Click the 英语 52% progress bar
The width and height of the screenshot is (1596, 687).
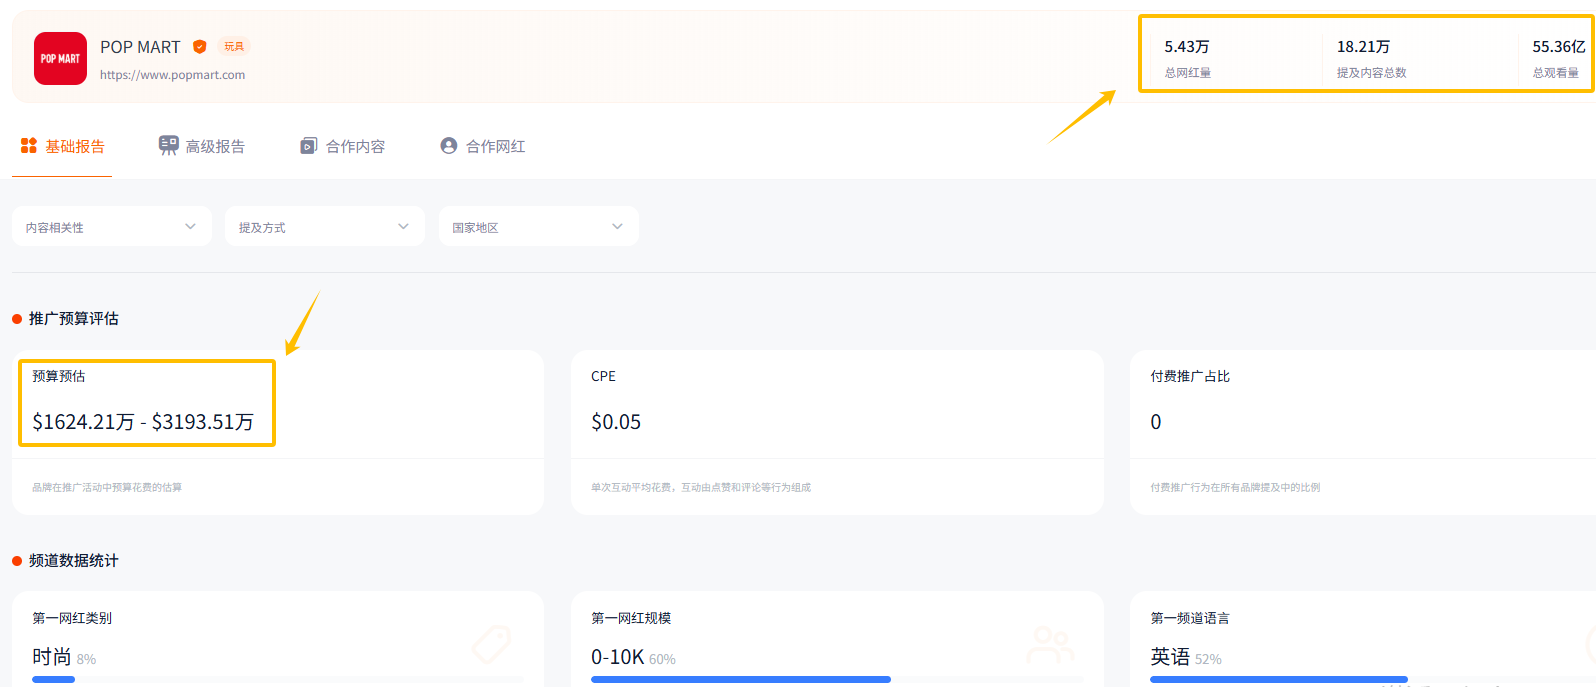[x=1278, y=679]
